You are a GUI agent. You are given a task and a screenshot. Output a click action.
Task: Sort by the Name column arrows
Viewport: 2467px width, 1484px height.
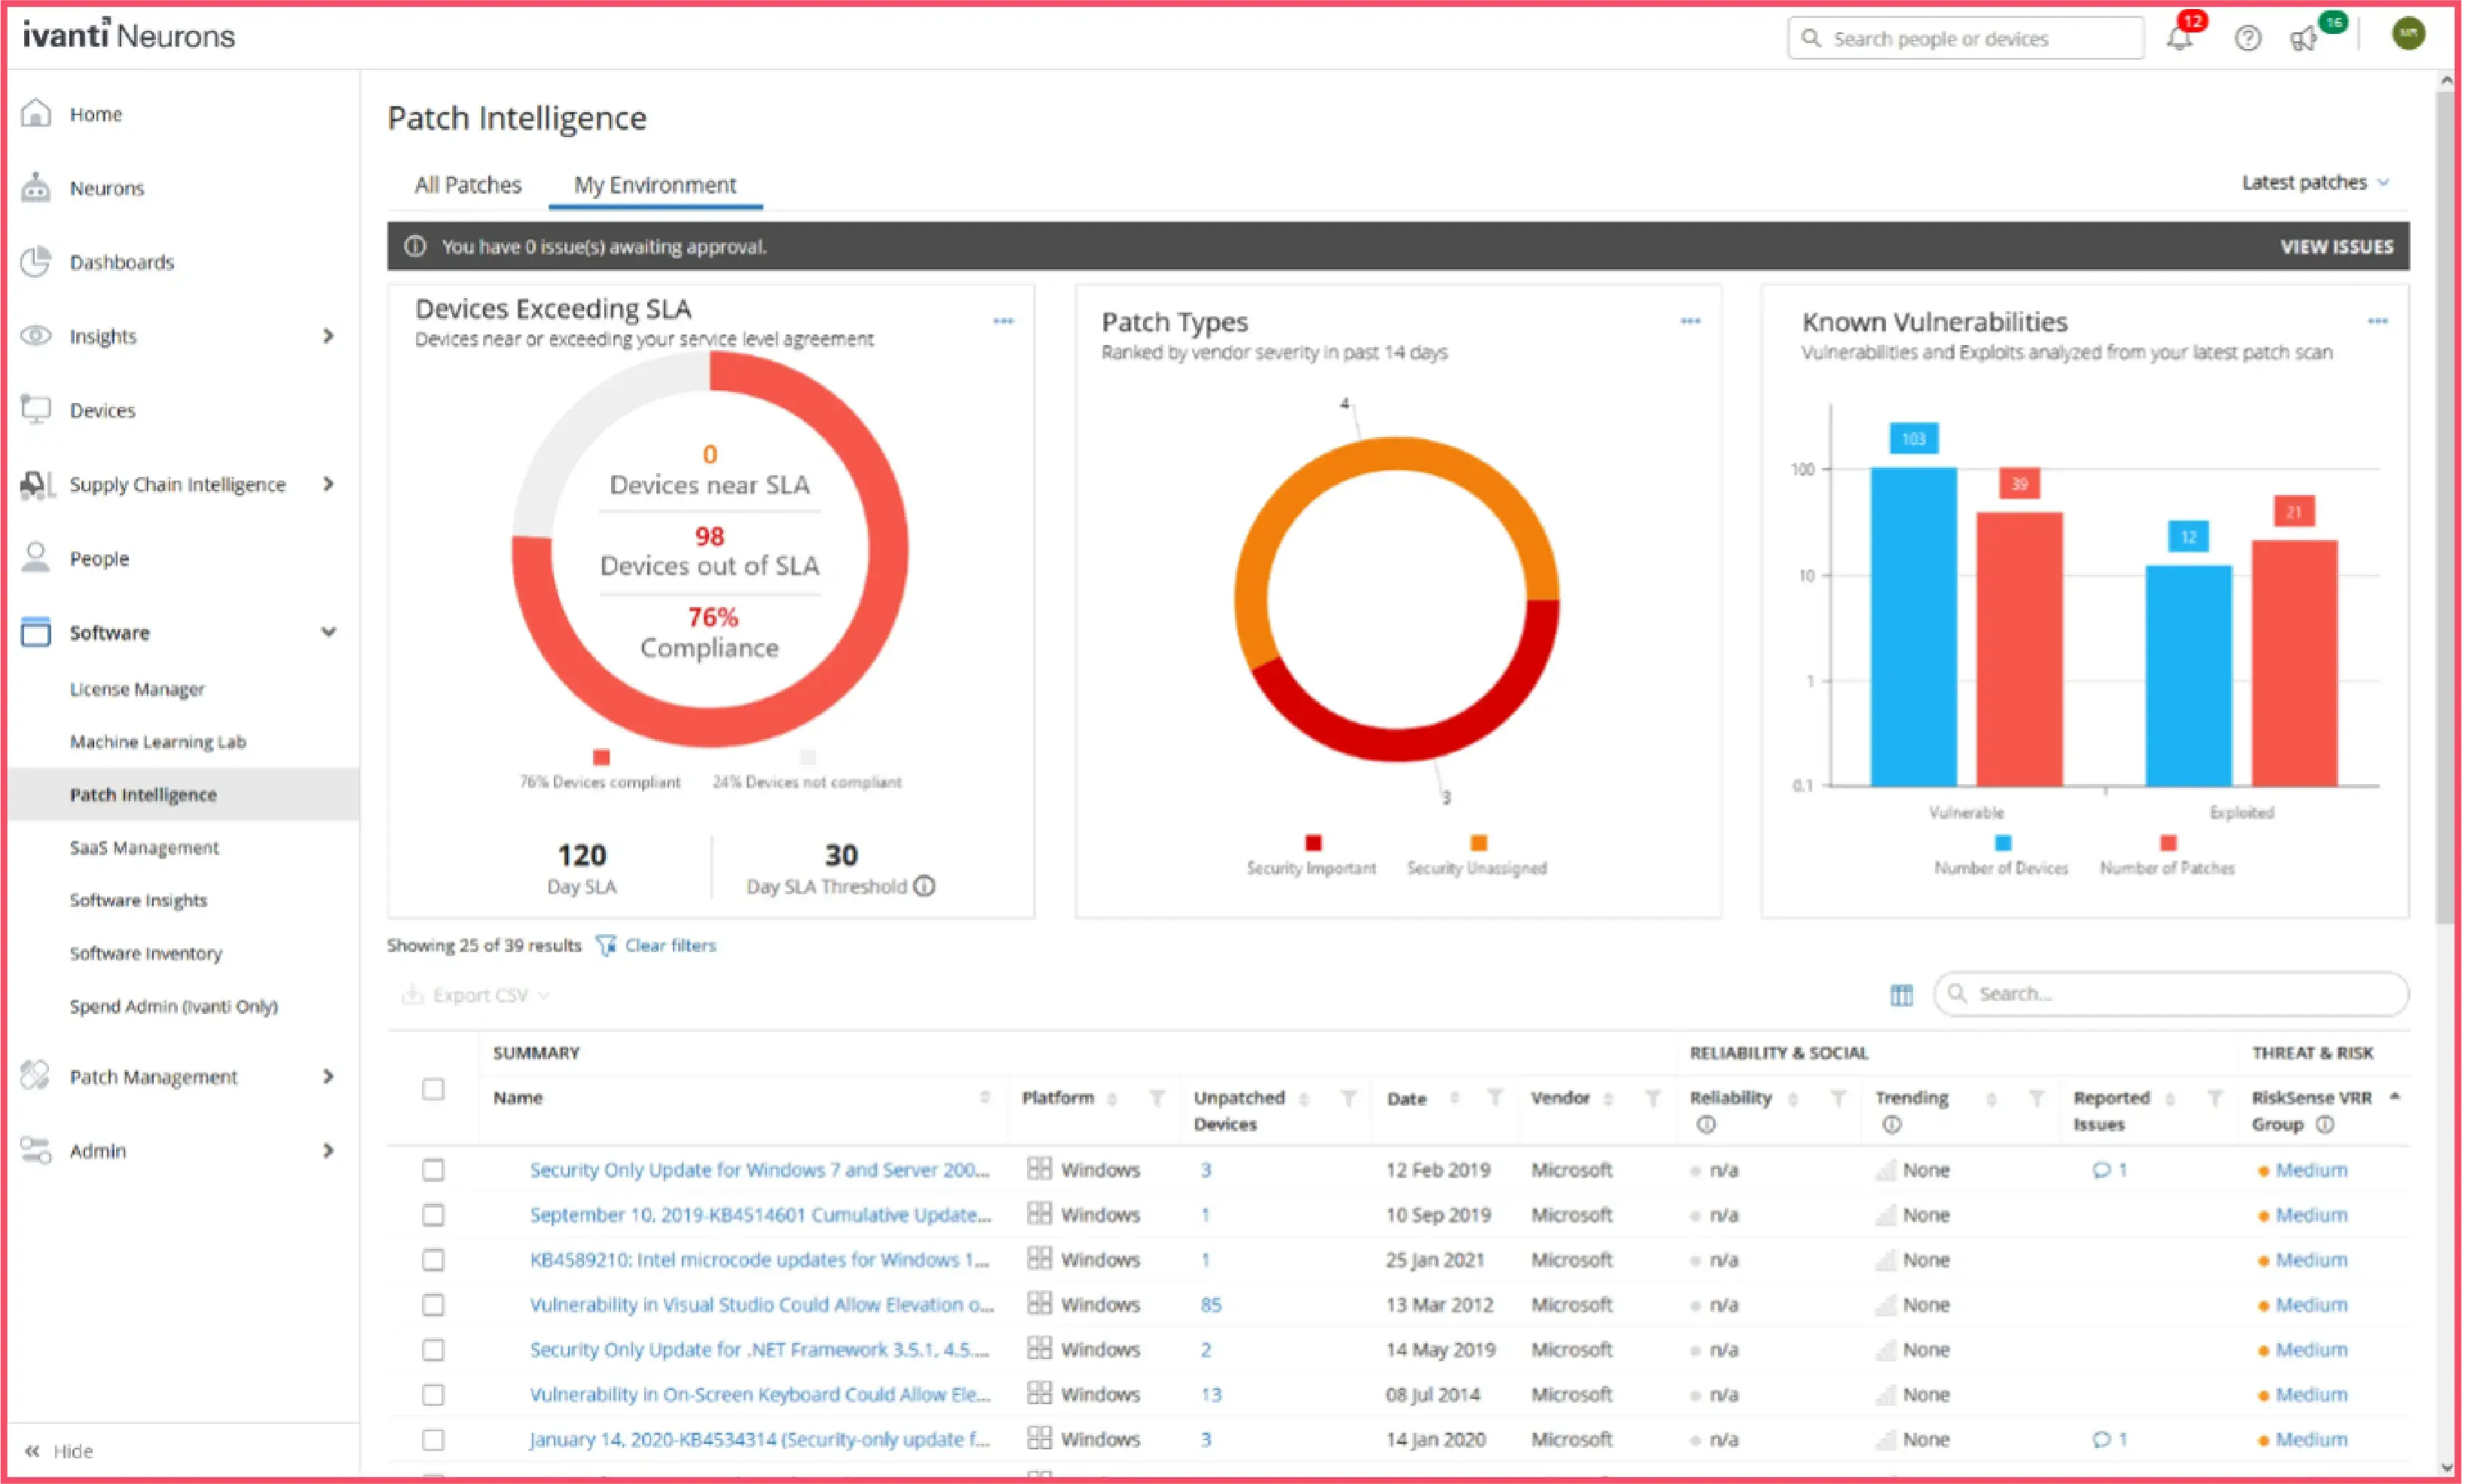coord(984,1098)
